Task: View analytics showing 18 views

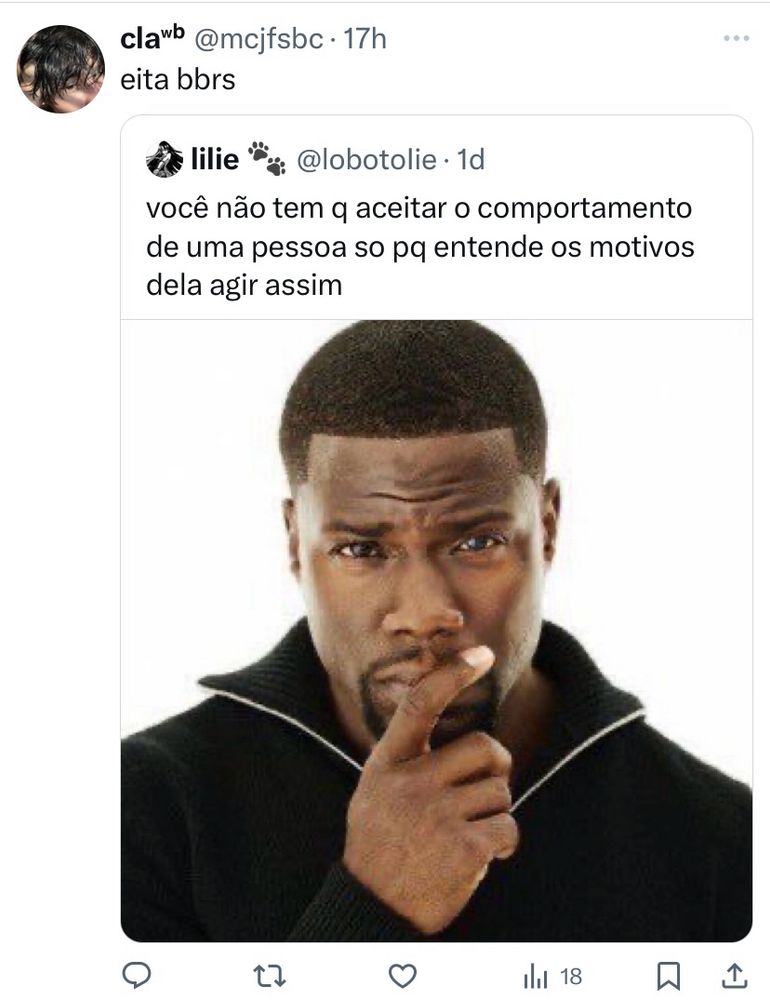Action: [x=552, y=976]
